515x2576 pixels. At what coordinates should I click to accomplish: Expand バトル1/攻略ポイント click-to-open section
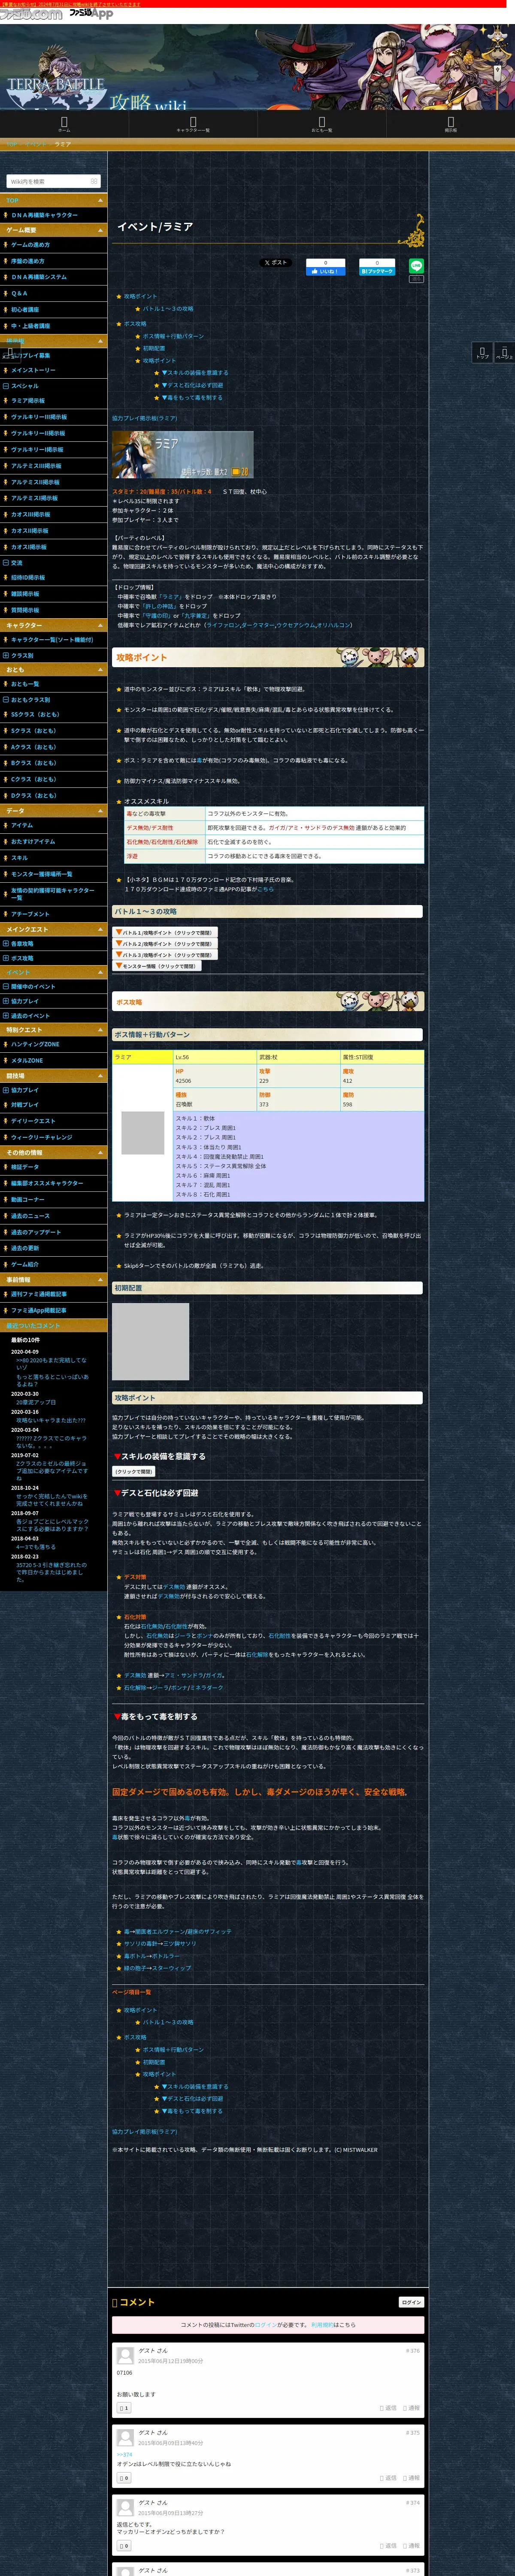pos(164,932)
